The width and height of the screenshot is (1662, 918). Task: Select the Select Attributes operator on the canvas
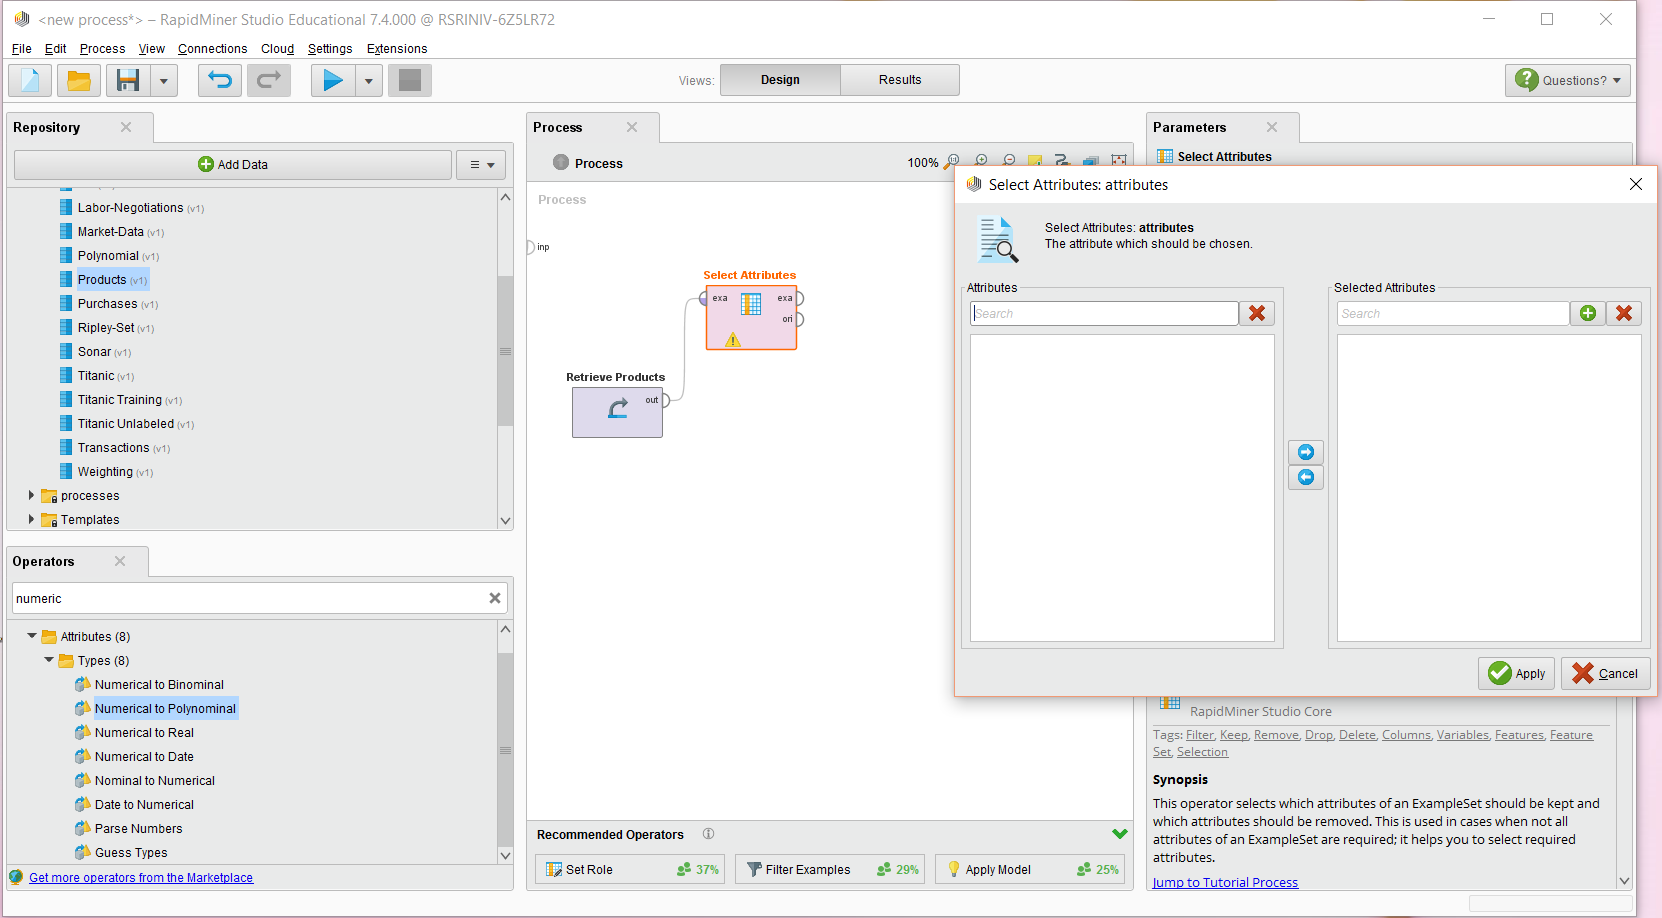751,318
